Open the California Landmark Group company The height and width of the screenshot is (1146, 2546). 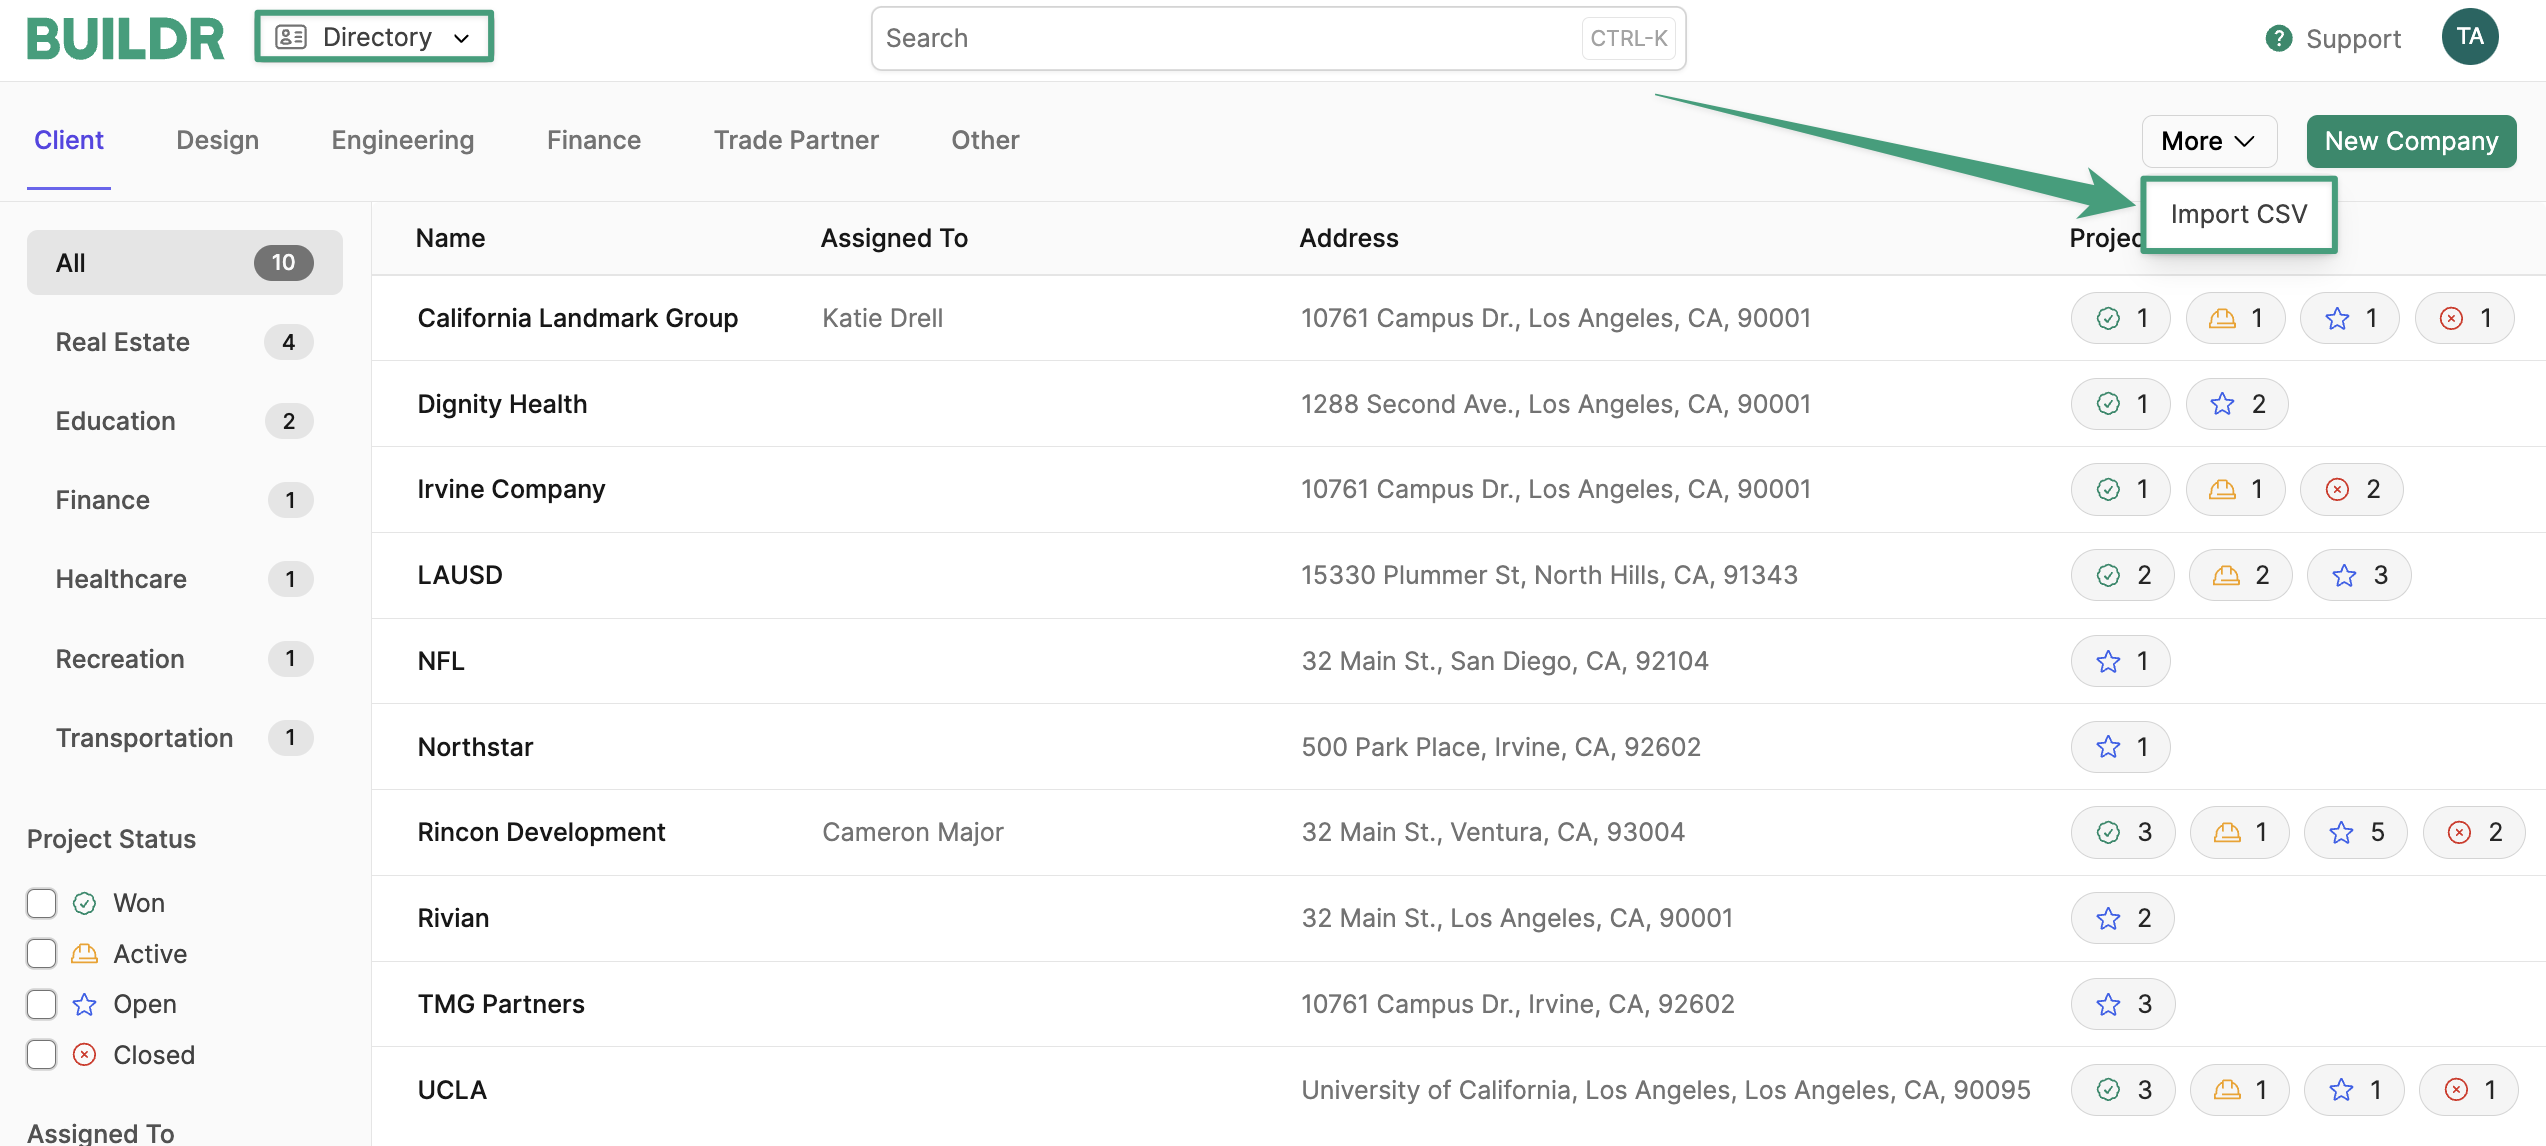[x=577, y=318]
